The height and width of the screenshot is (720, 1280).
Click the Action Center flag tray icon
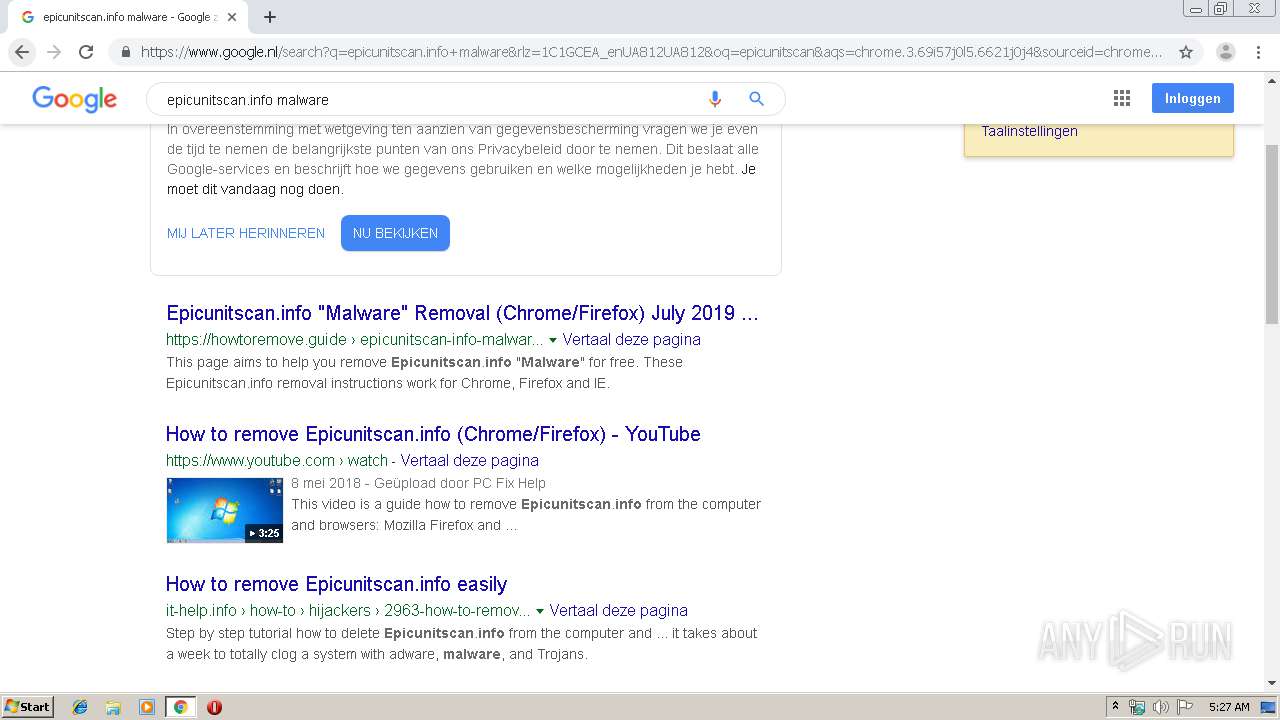1184,707
